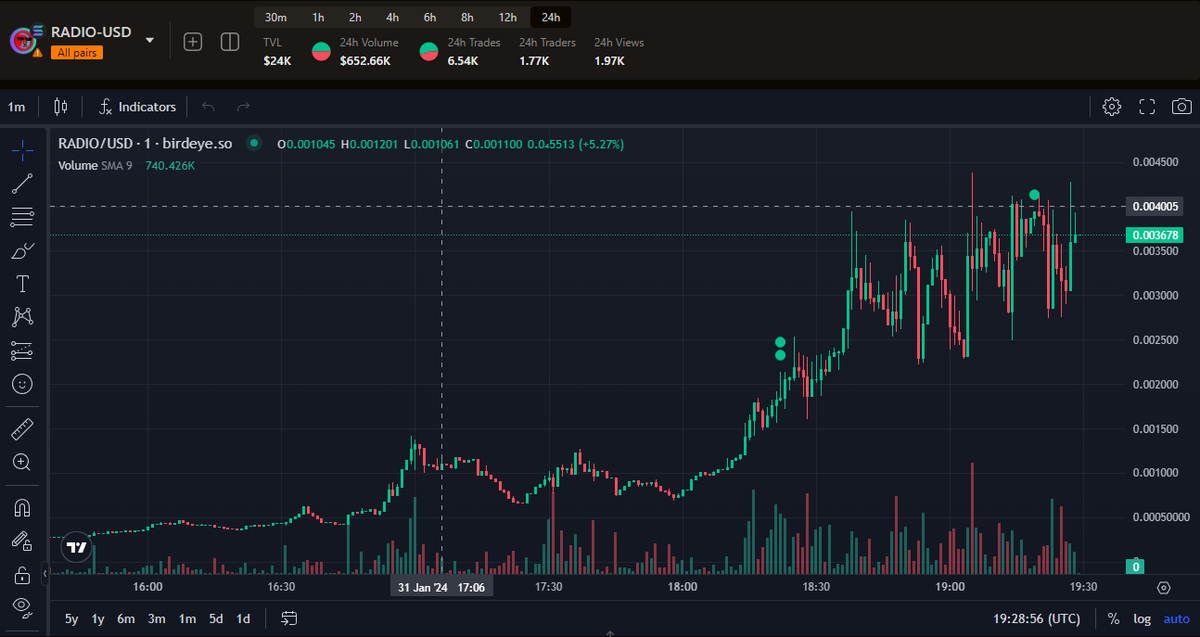Select the XABCD Pattern tool
This screenshot has height=637, width=1200.
[x=22, y=317]
